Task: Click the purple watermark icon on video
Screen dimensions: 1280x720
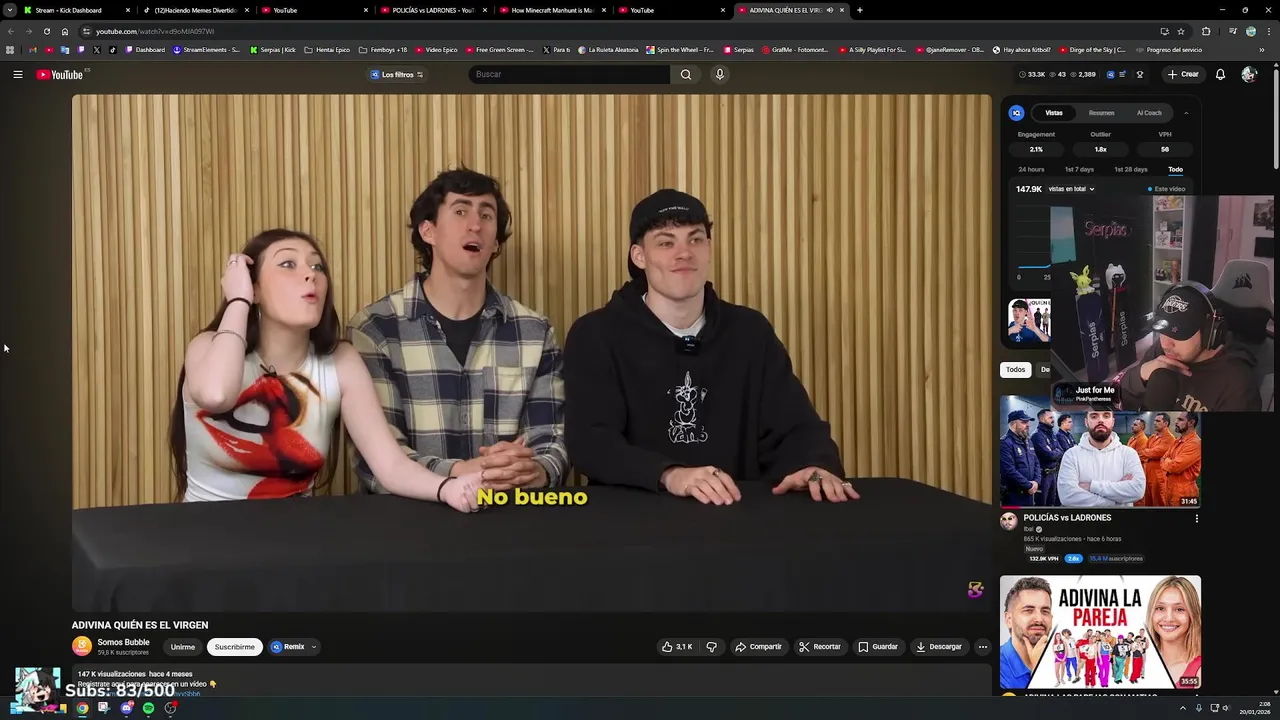Action: coord(975,590)
